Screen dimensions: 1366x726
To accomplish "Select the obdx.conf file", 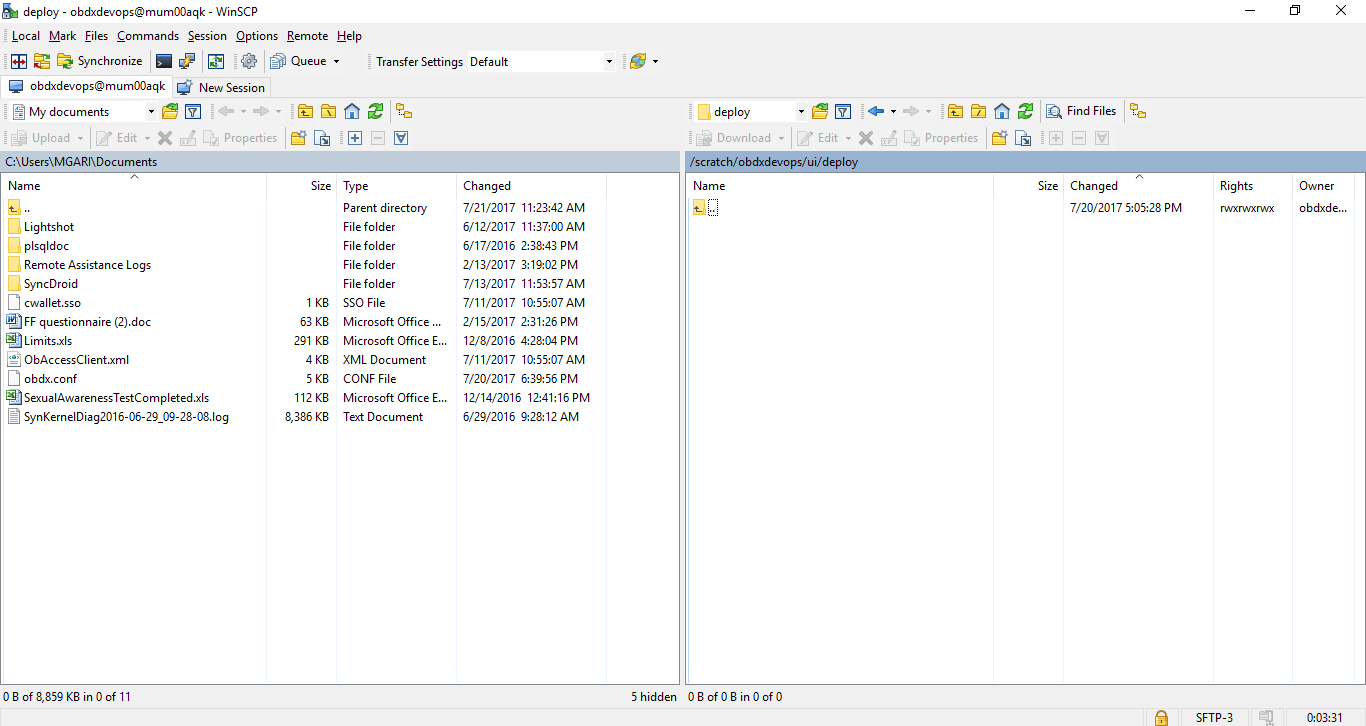I will click(x=49, y=378).
